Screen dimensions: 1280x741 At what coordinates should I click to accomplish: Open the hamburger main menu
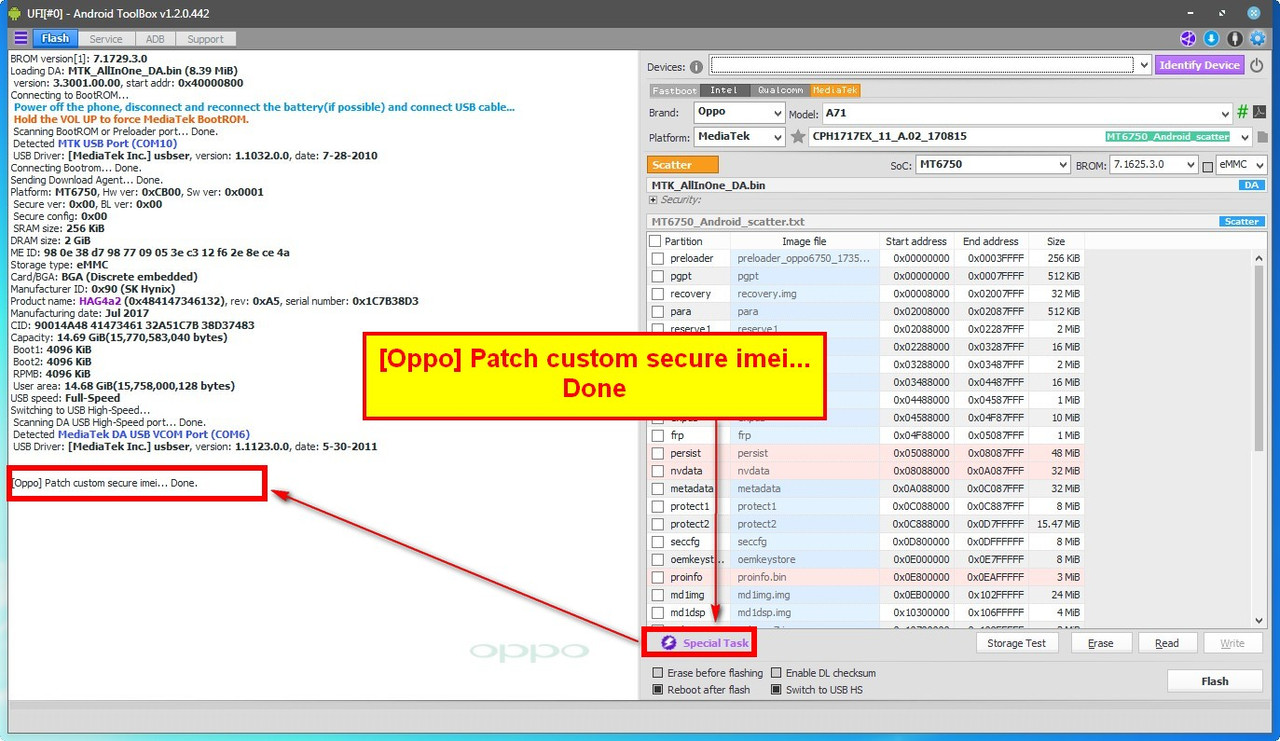(x=20, y=38)
